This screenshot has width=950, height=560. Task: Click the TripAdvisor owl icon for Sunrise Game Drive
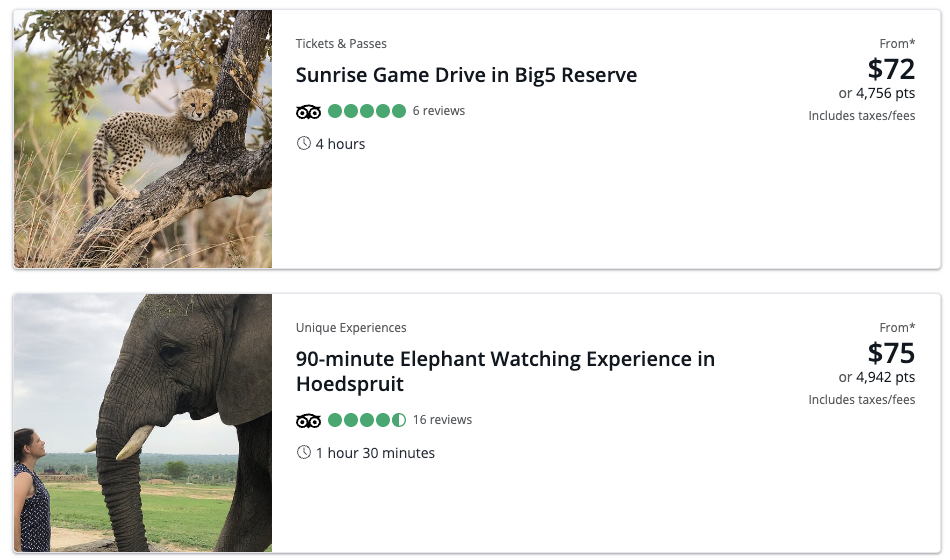point(308,111)
